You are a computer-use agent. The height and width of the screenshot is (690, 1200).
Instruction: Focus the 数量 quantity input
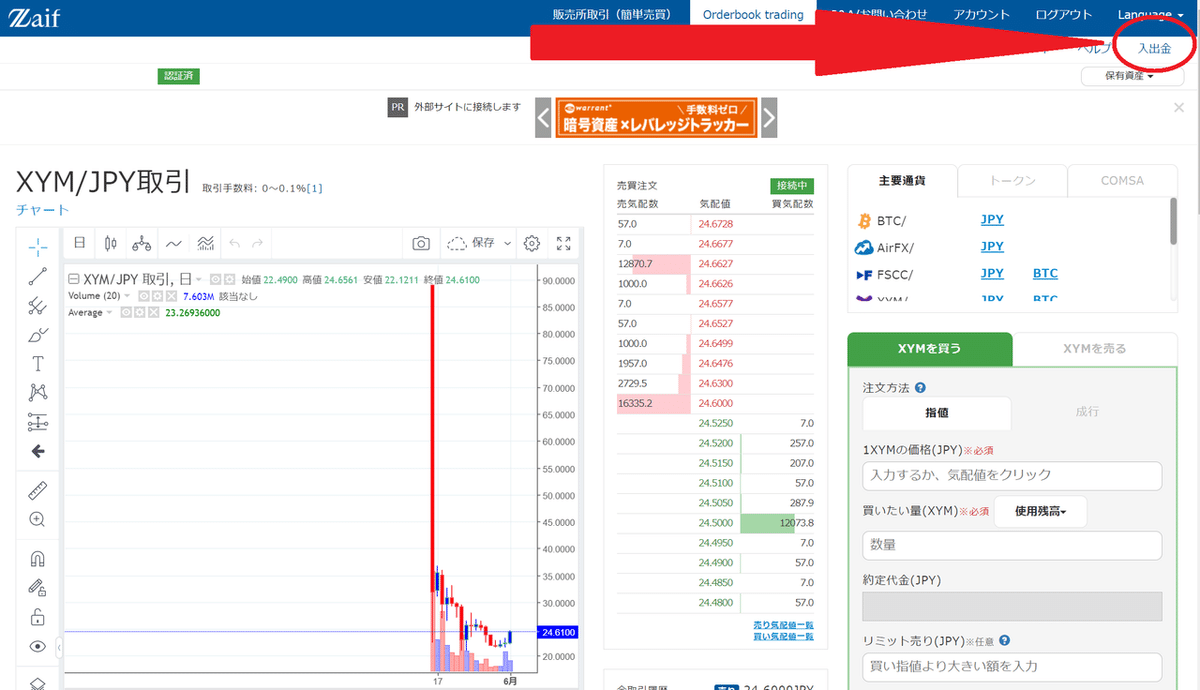[x=1012, y=545]
